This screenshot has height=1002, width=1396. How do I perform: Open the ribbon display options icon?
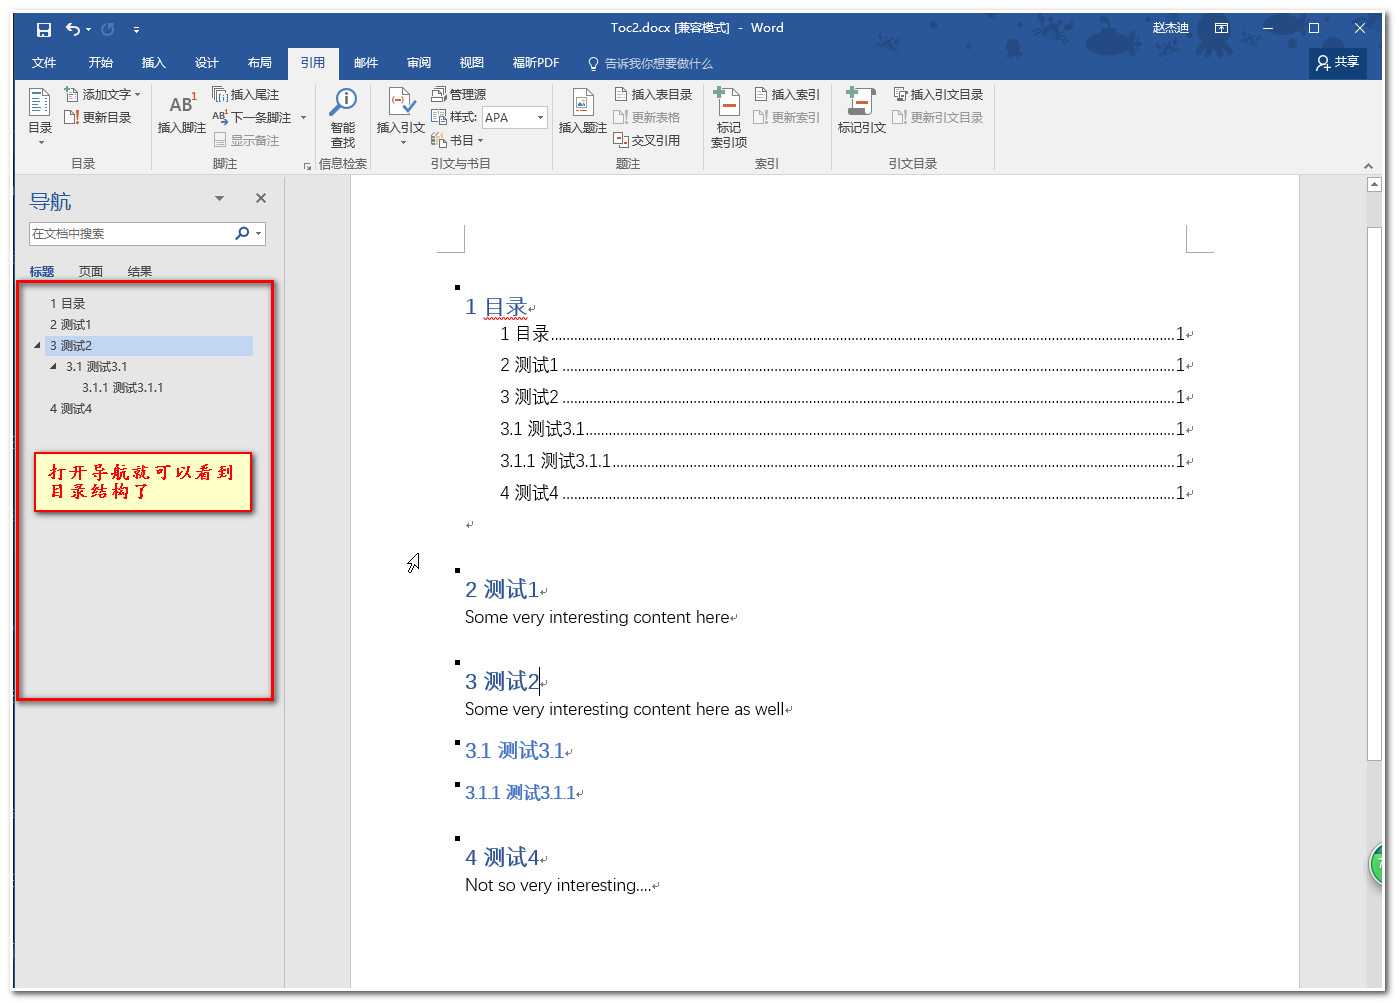[1221, 28]
